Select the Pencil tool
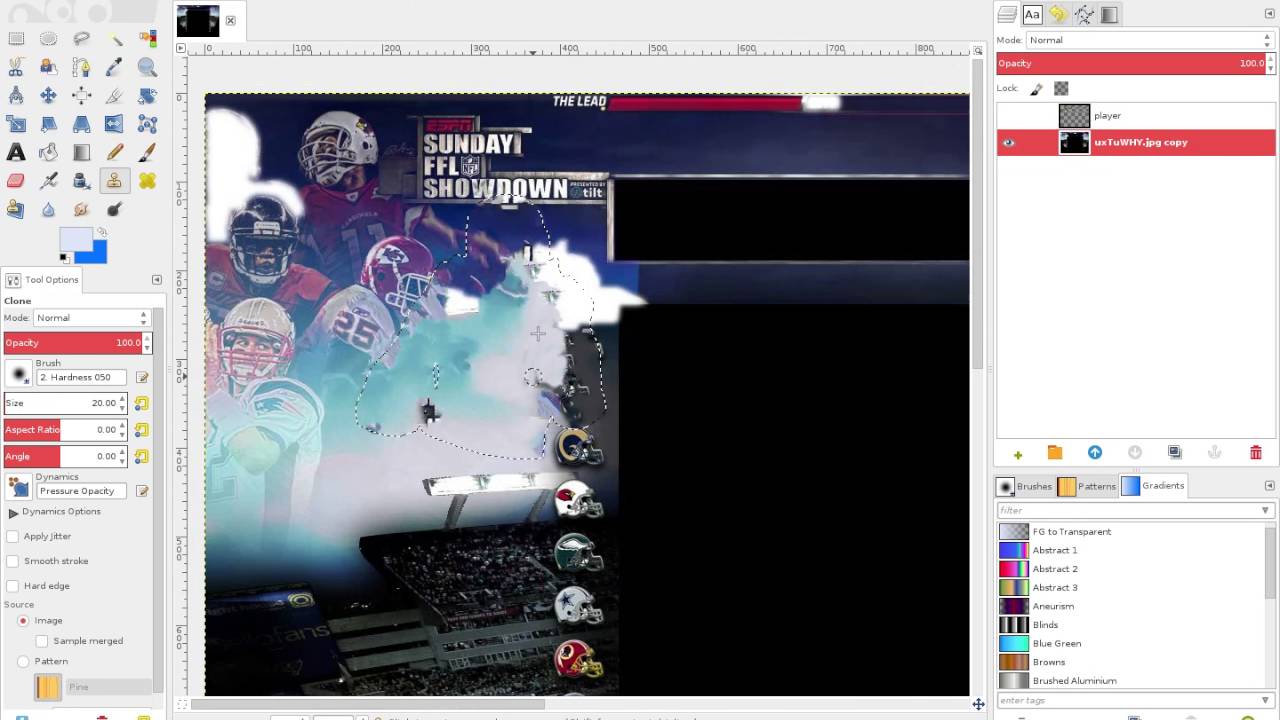 click(x=114, y=153)
